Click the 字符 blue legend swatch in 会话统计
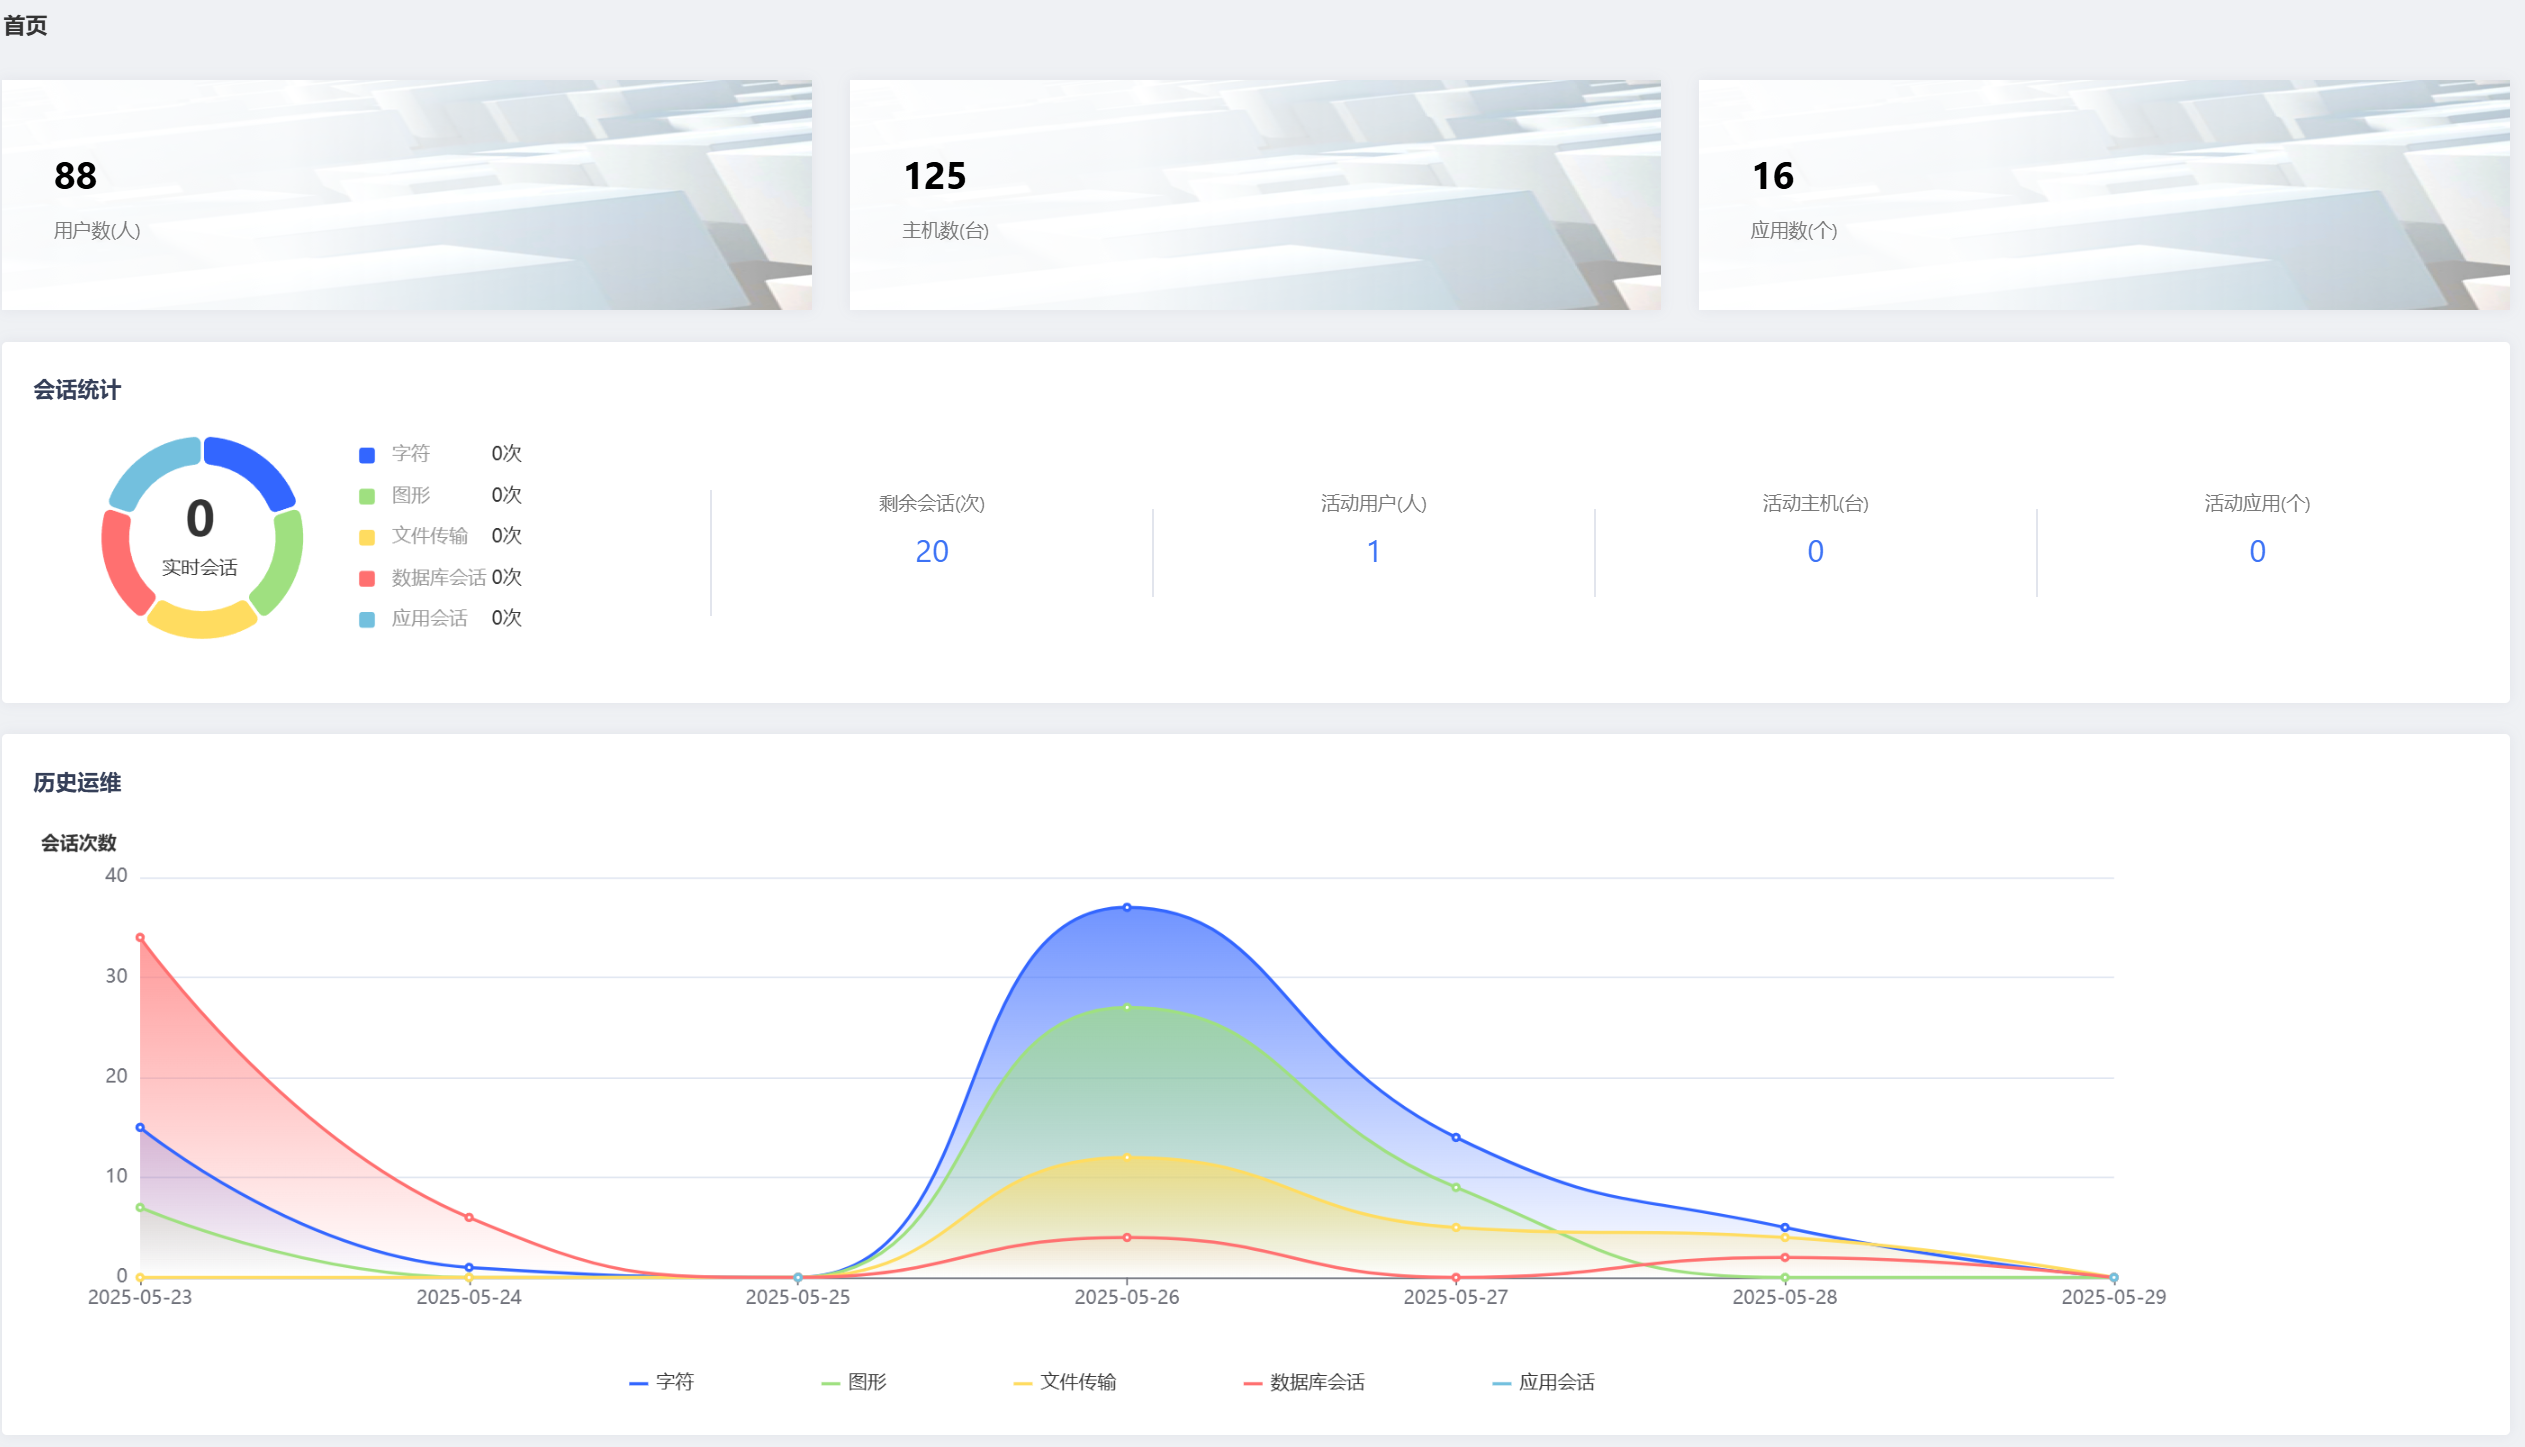Viewport: 2525px width, 1447px height. (x=367, y=455)
